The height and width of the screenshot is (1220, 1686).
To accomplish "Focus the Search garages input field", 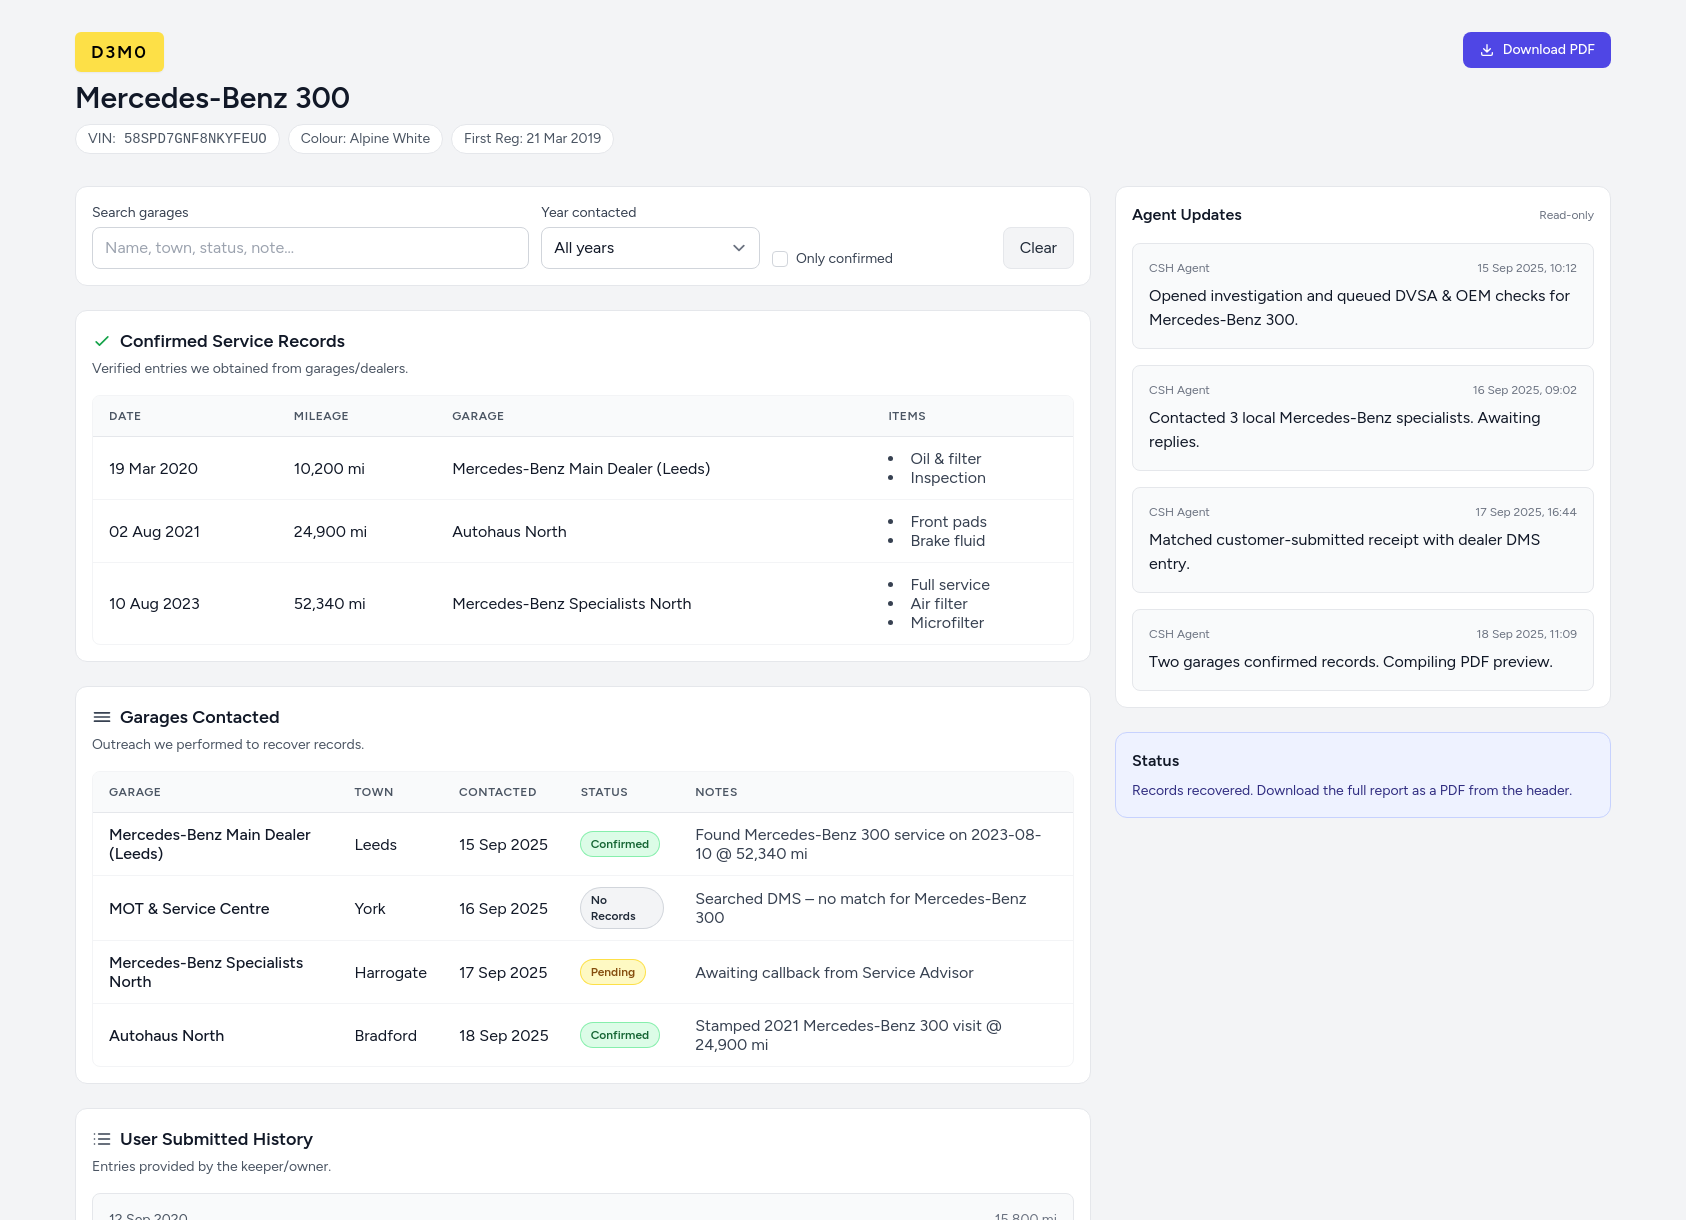I will [310, 248].
